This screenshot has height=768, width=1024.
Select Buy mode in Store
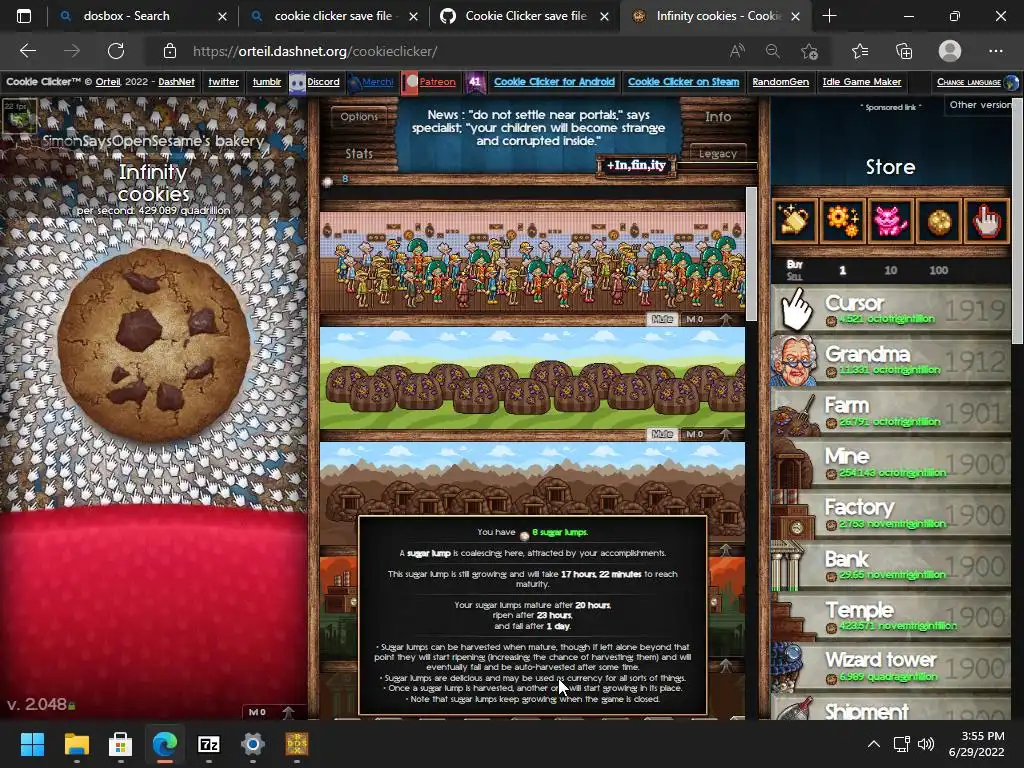click(794, 264)
